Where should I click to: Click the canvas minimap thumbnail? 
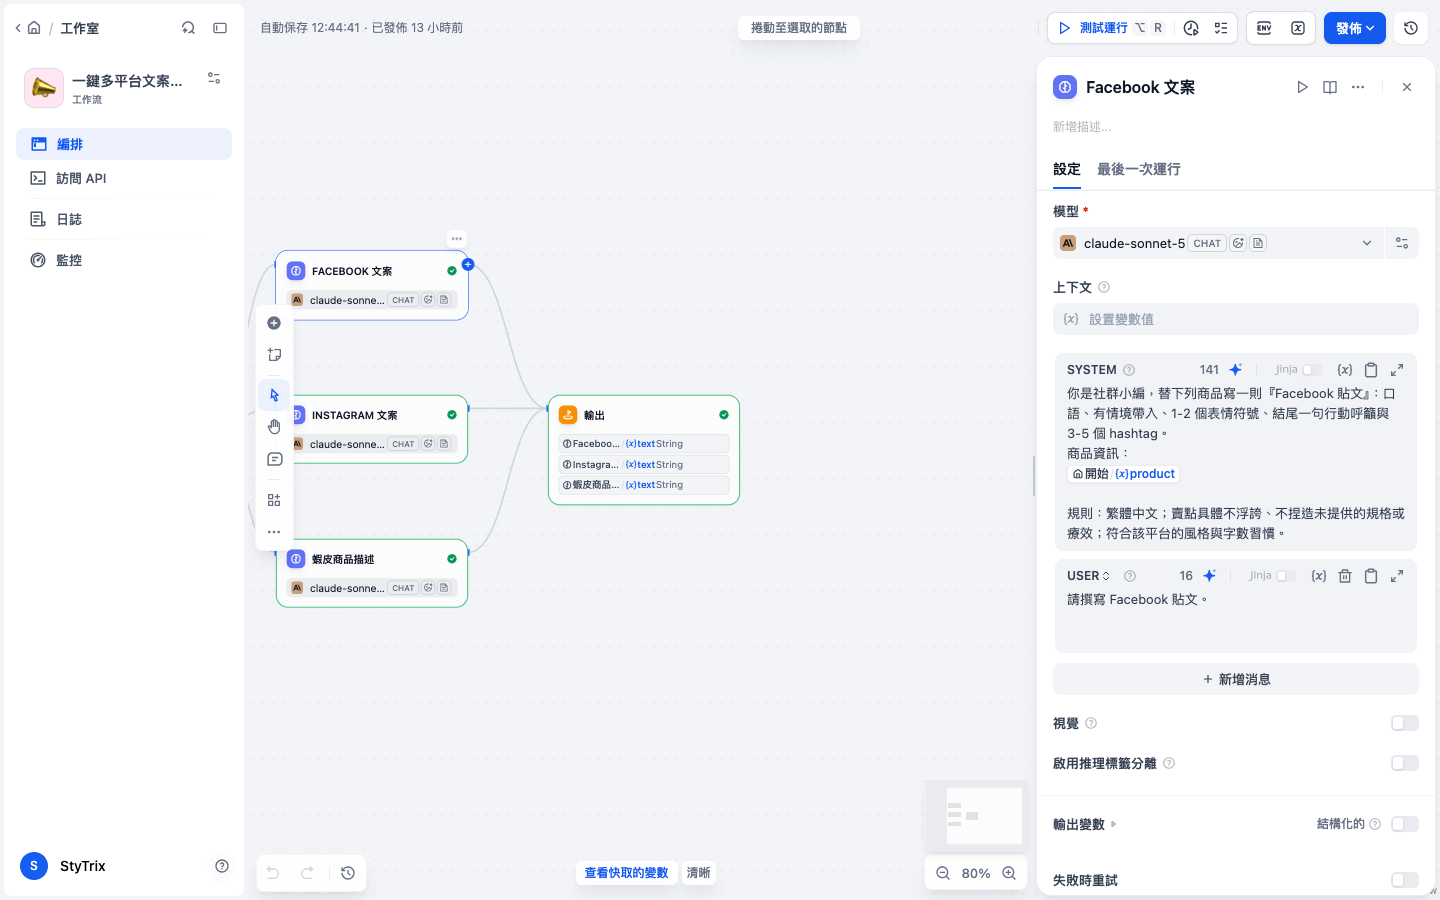[976, 816]
